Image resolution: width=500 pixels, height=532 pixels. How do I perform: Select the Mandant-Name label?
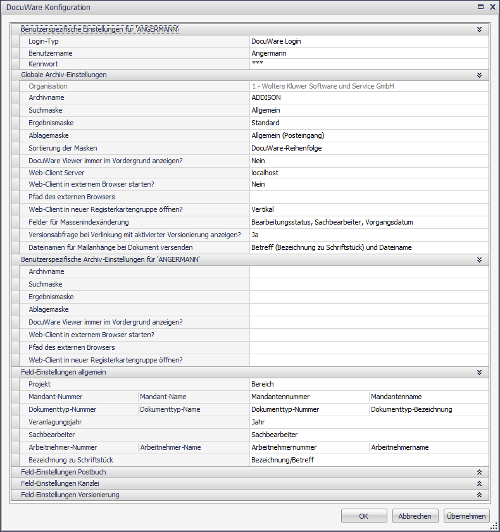163,397
